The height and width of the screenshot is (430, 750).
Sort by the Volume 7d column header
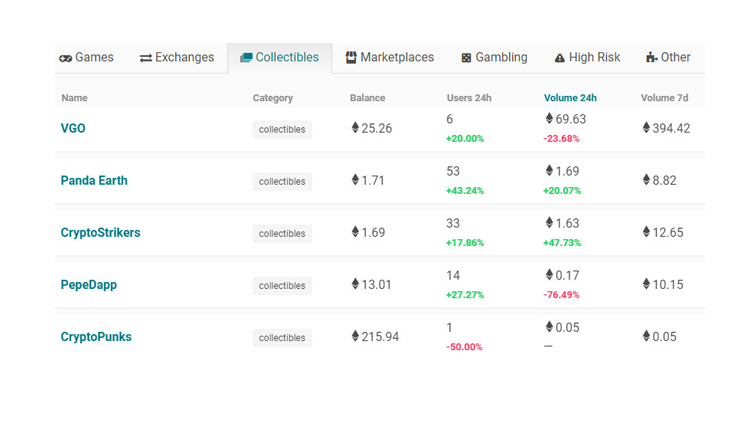tap(664, 98)
